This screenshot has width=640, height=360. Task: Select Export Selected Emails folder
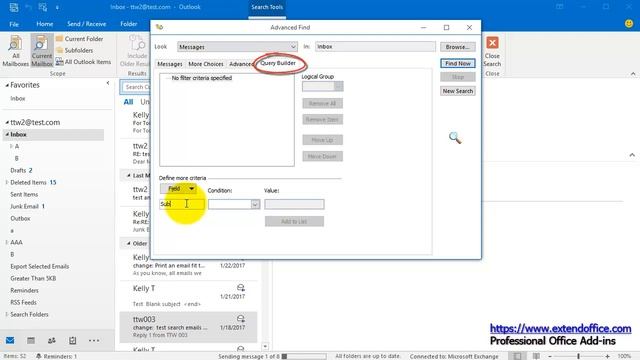(40, 267)
